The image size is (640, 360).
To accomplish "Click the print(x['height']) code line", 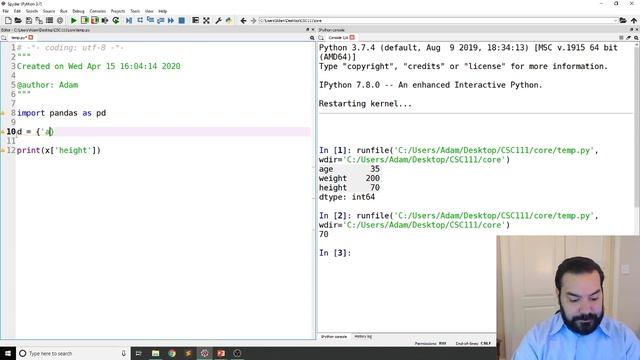I will [59, 150].
